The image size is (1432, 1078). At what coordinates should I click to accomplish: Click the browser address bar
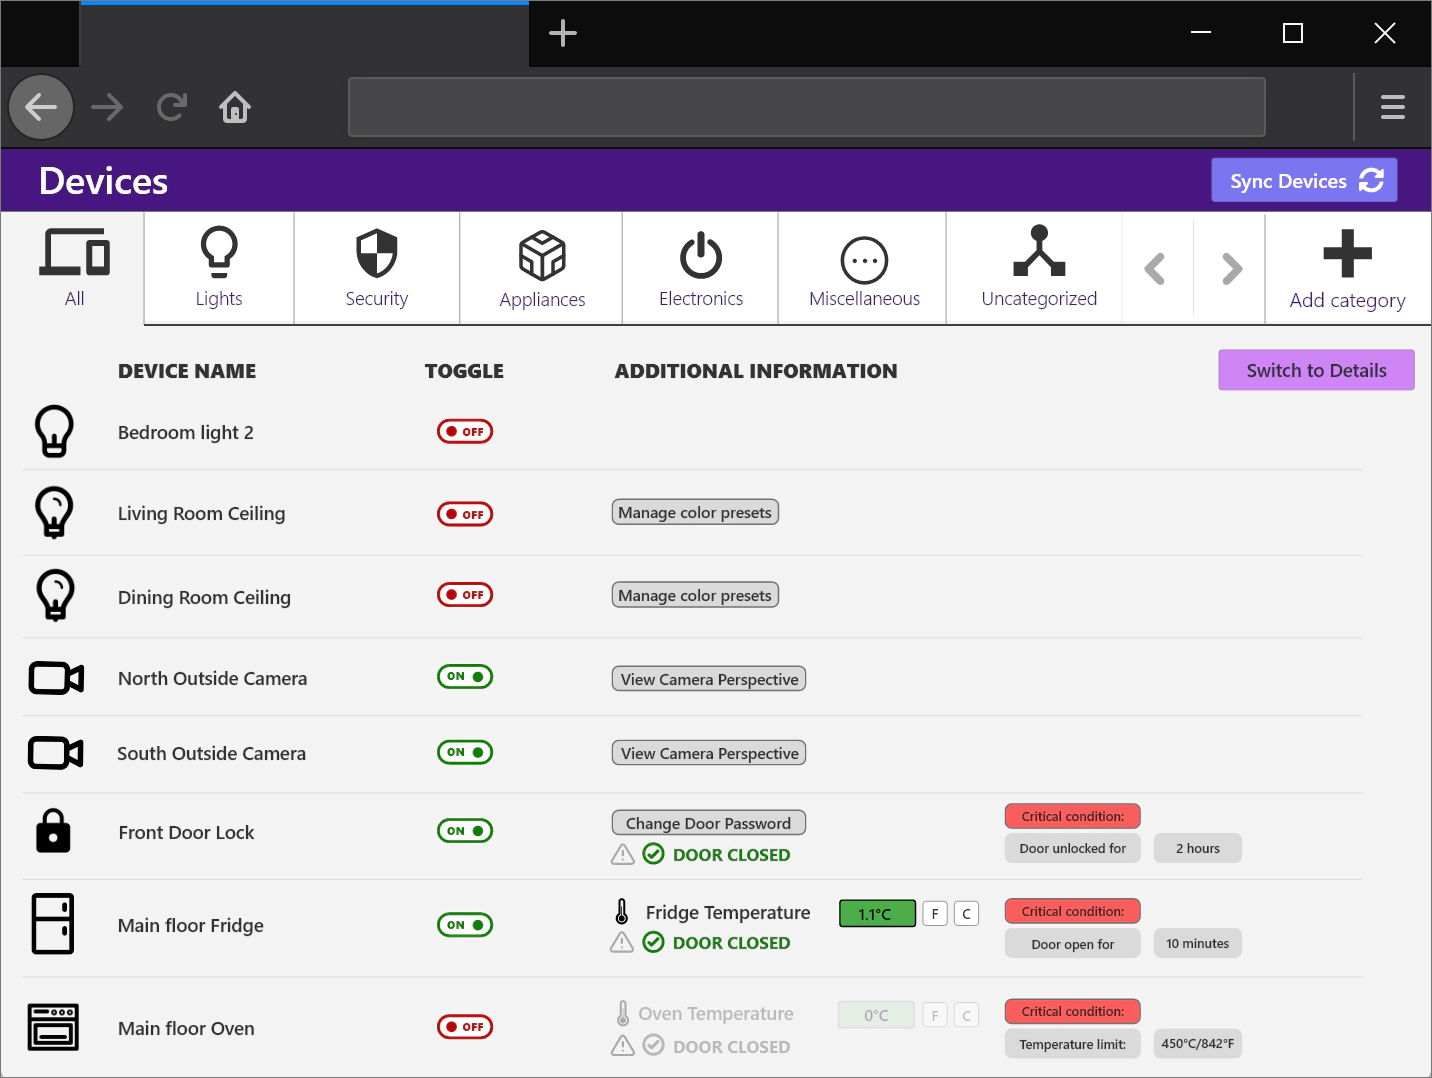806,107
